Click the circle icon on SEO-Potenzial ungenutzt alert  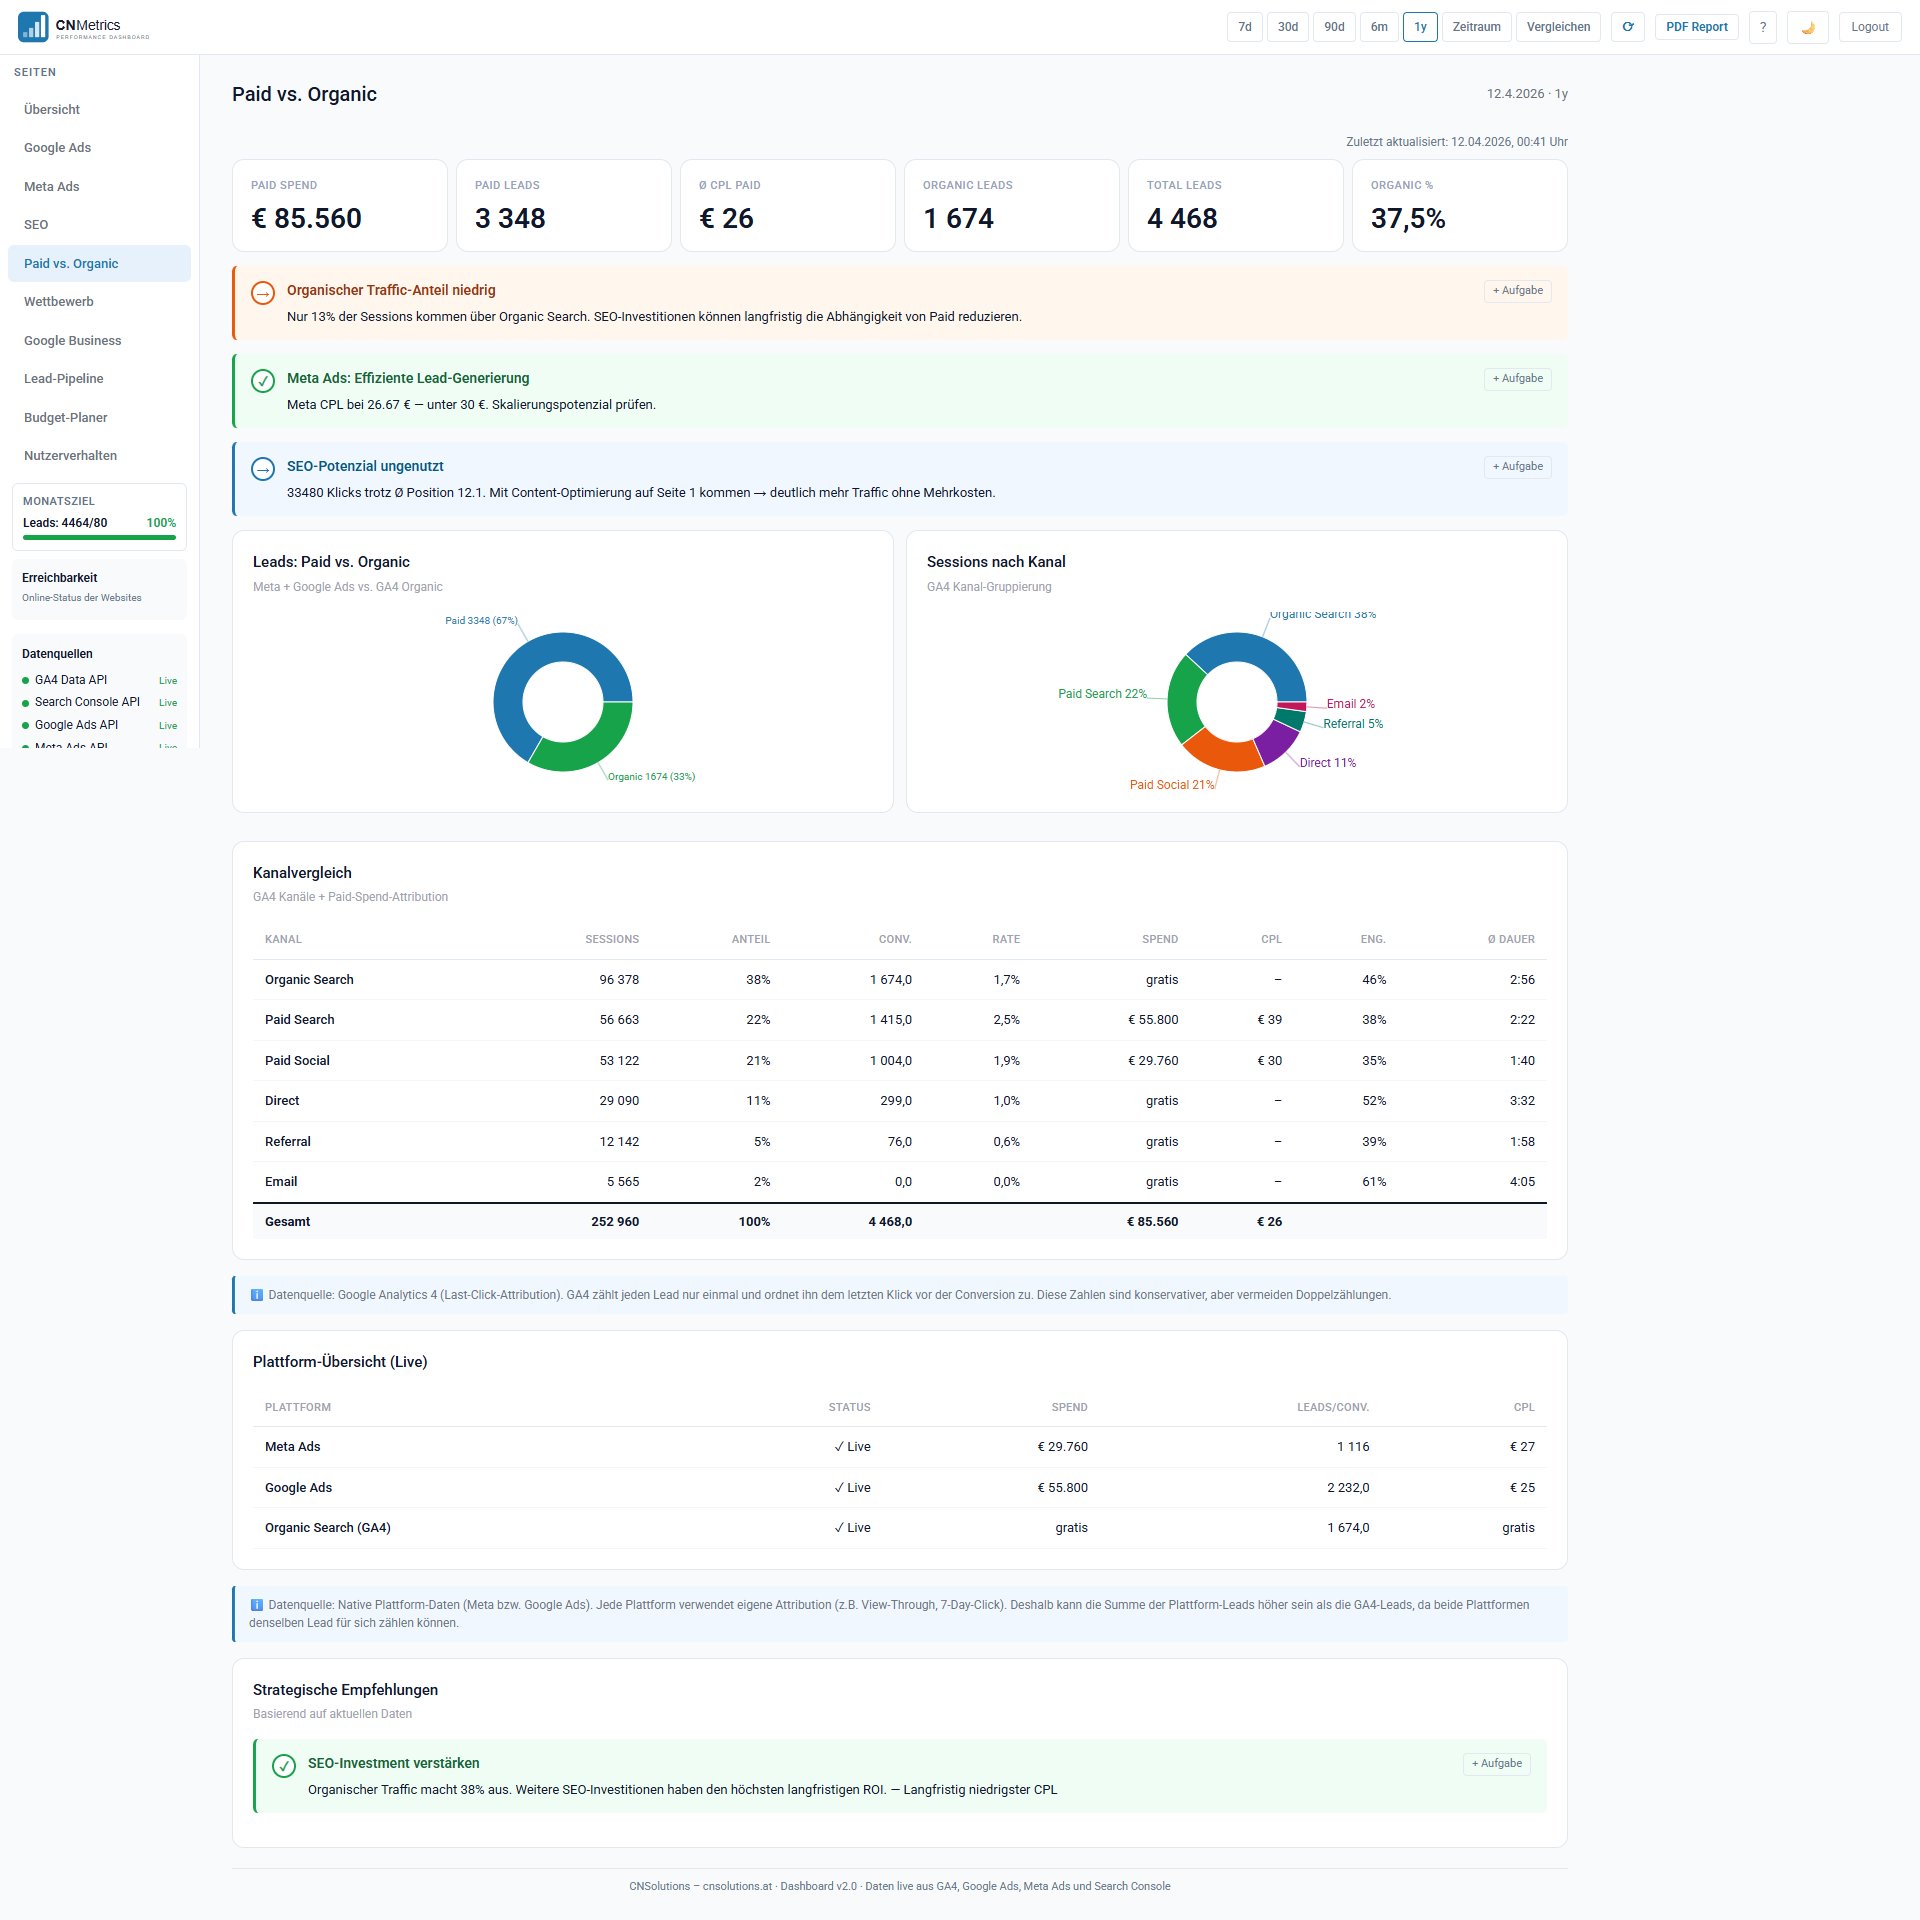point(263,468)
